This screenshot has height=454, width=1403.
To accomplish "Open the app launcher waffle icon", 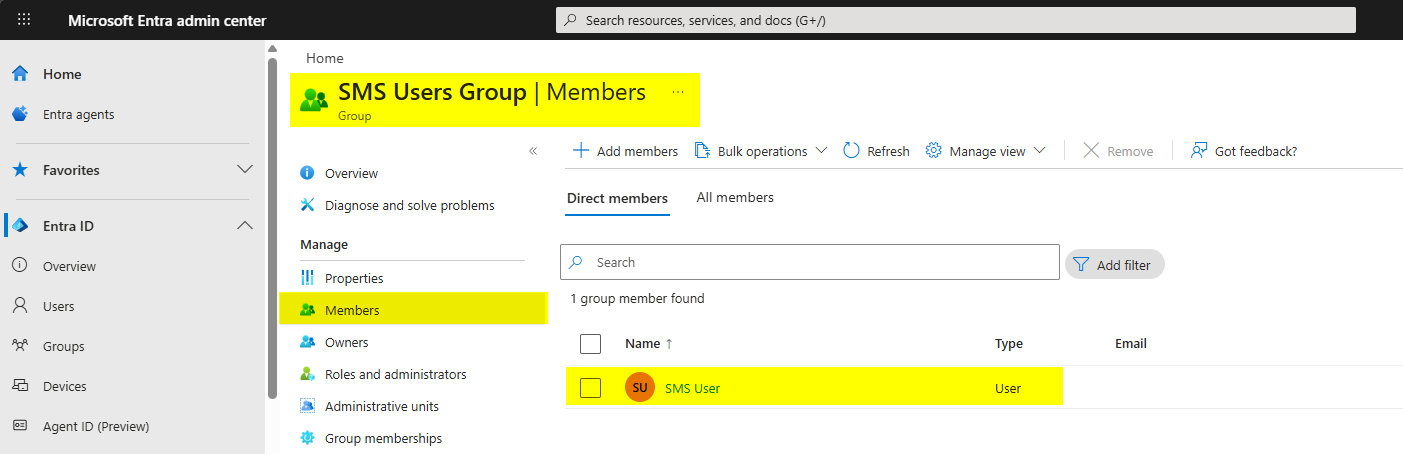I will pyautogui.click(x=24, y=20).
